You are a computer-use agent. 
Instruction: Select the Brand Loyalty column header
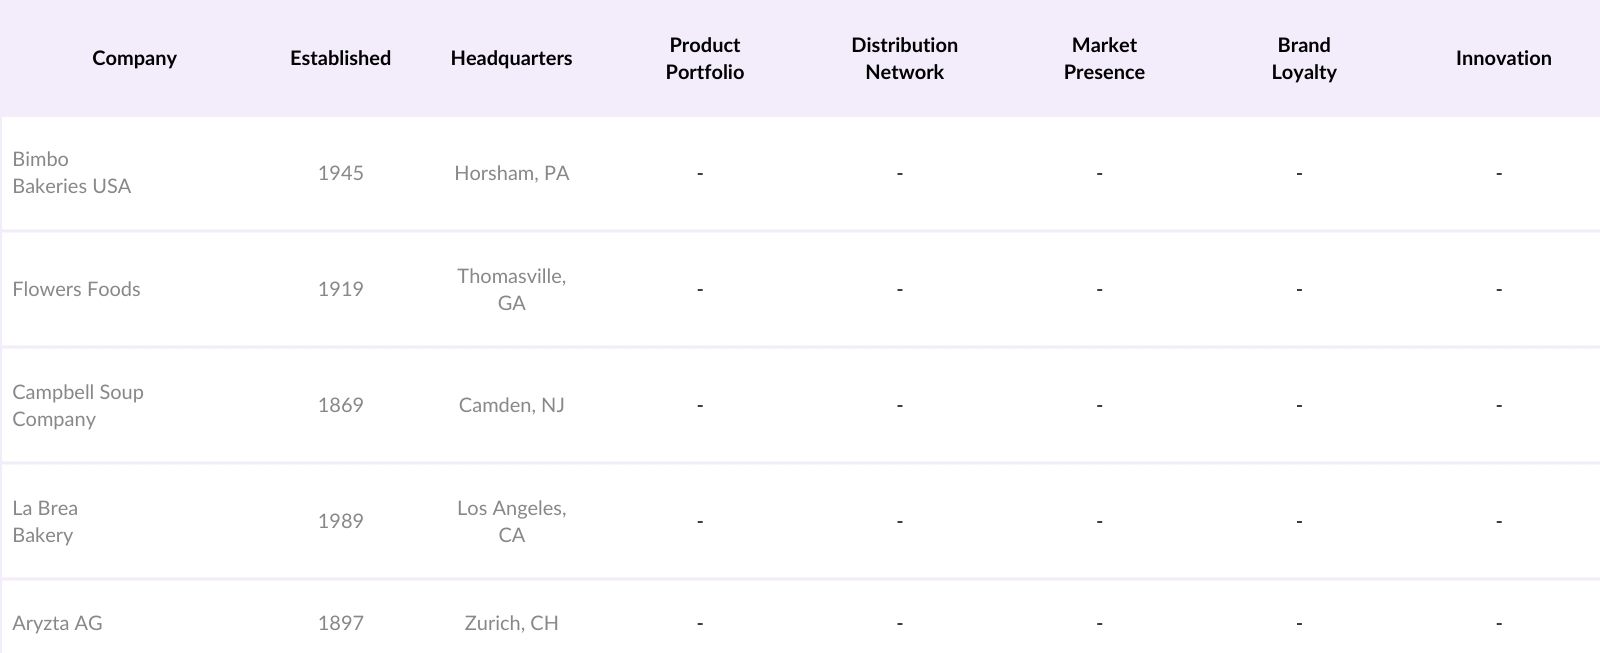point(1303,58)
